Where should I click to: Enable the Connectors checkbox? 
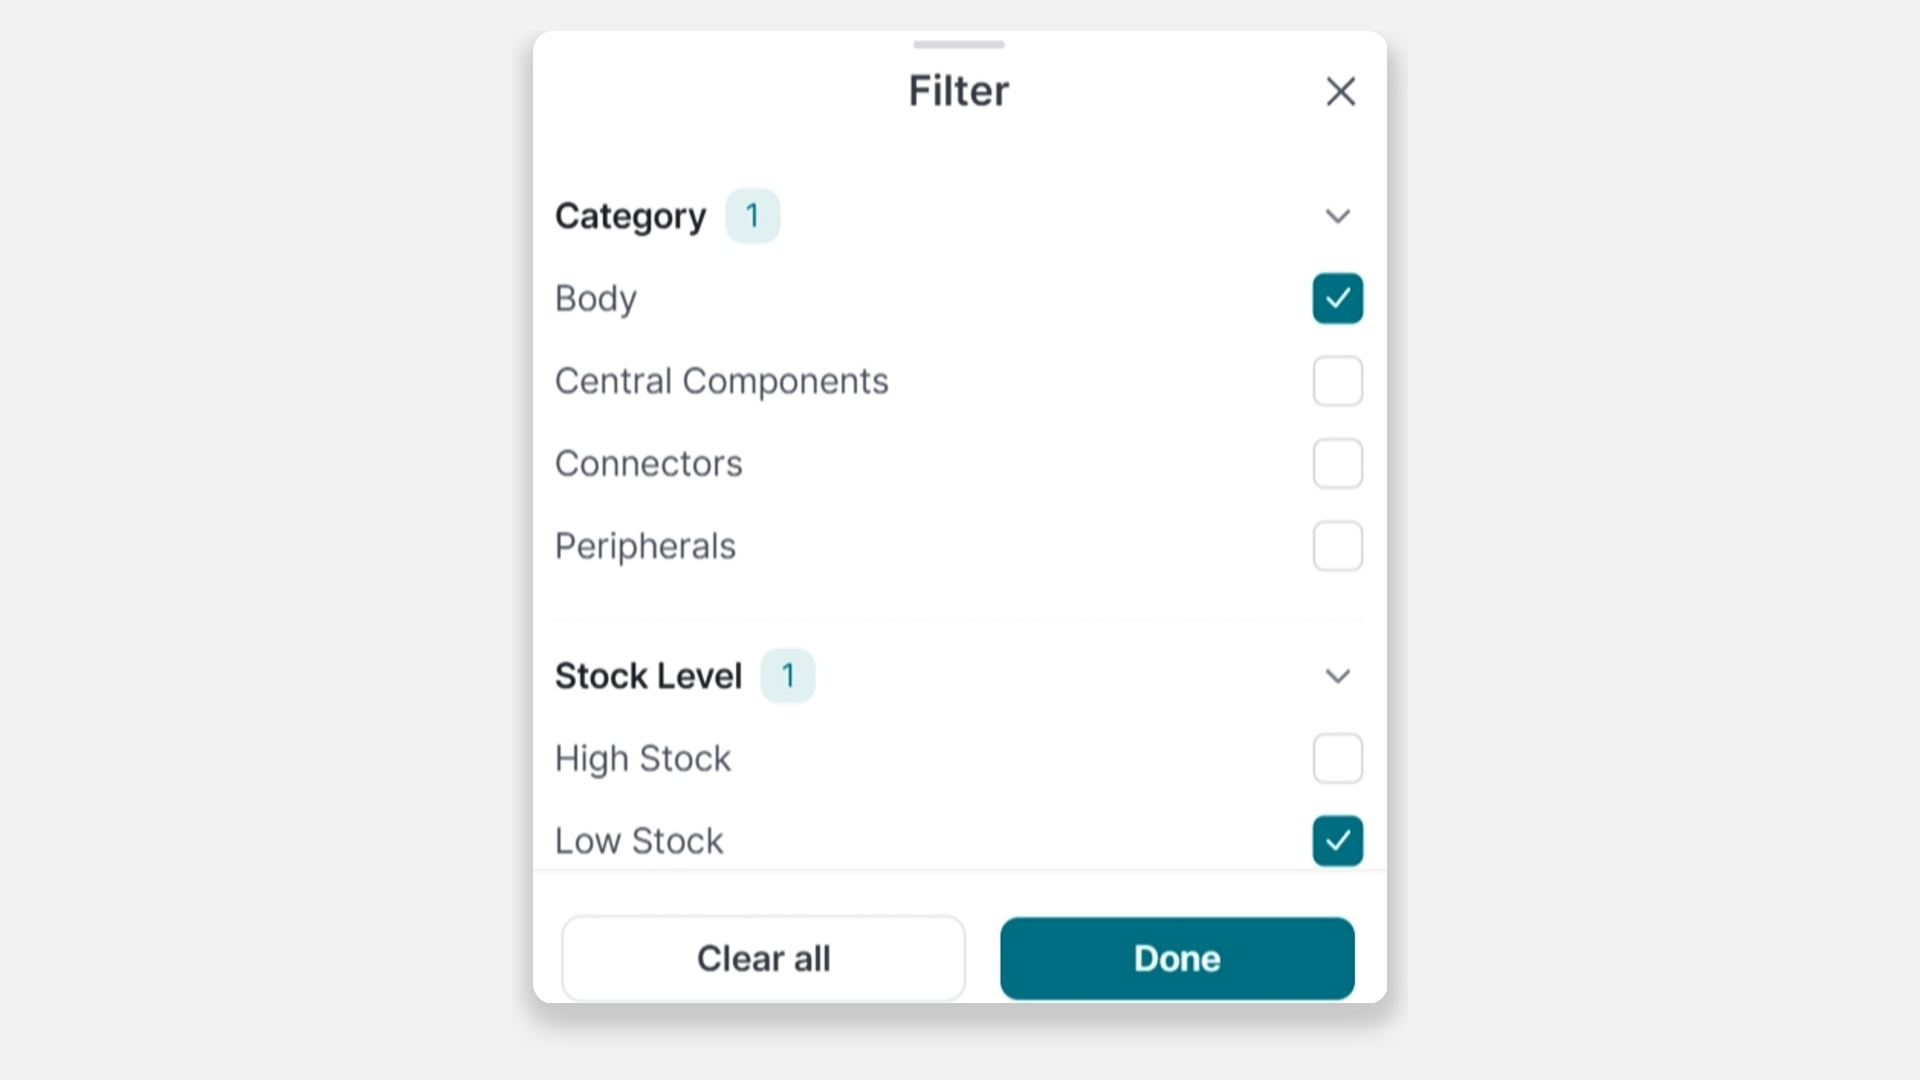click(1337, 463)
